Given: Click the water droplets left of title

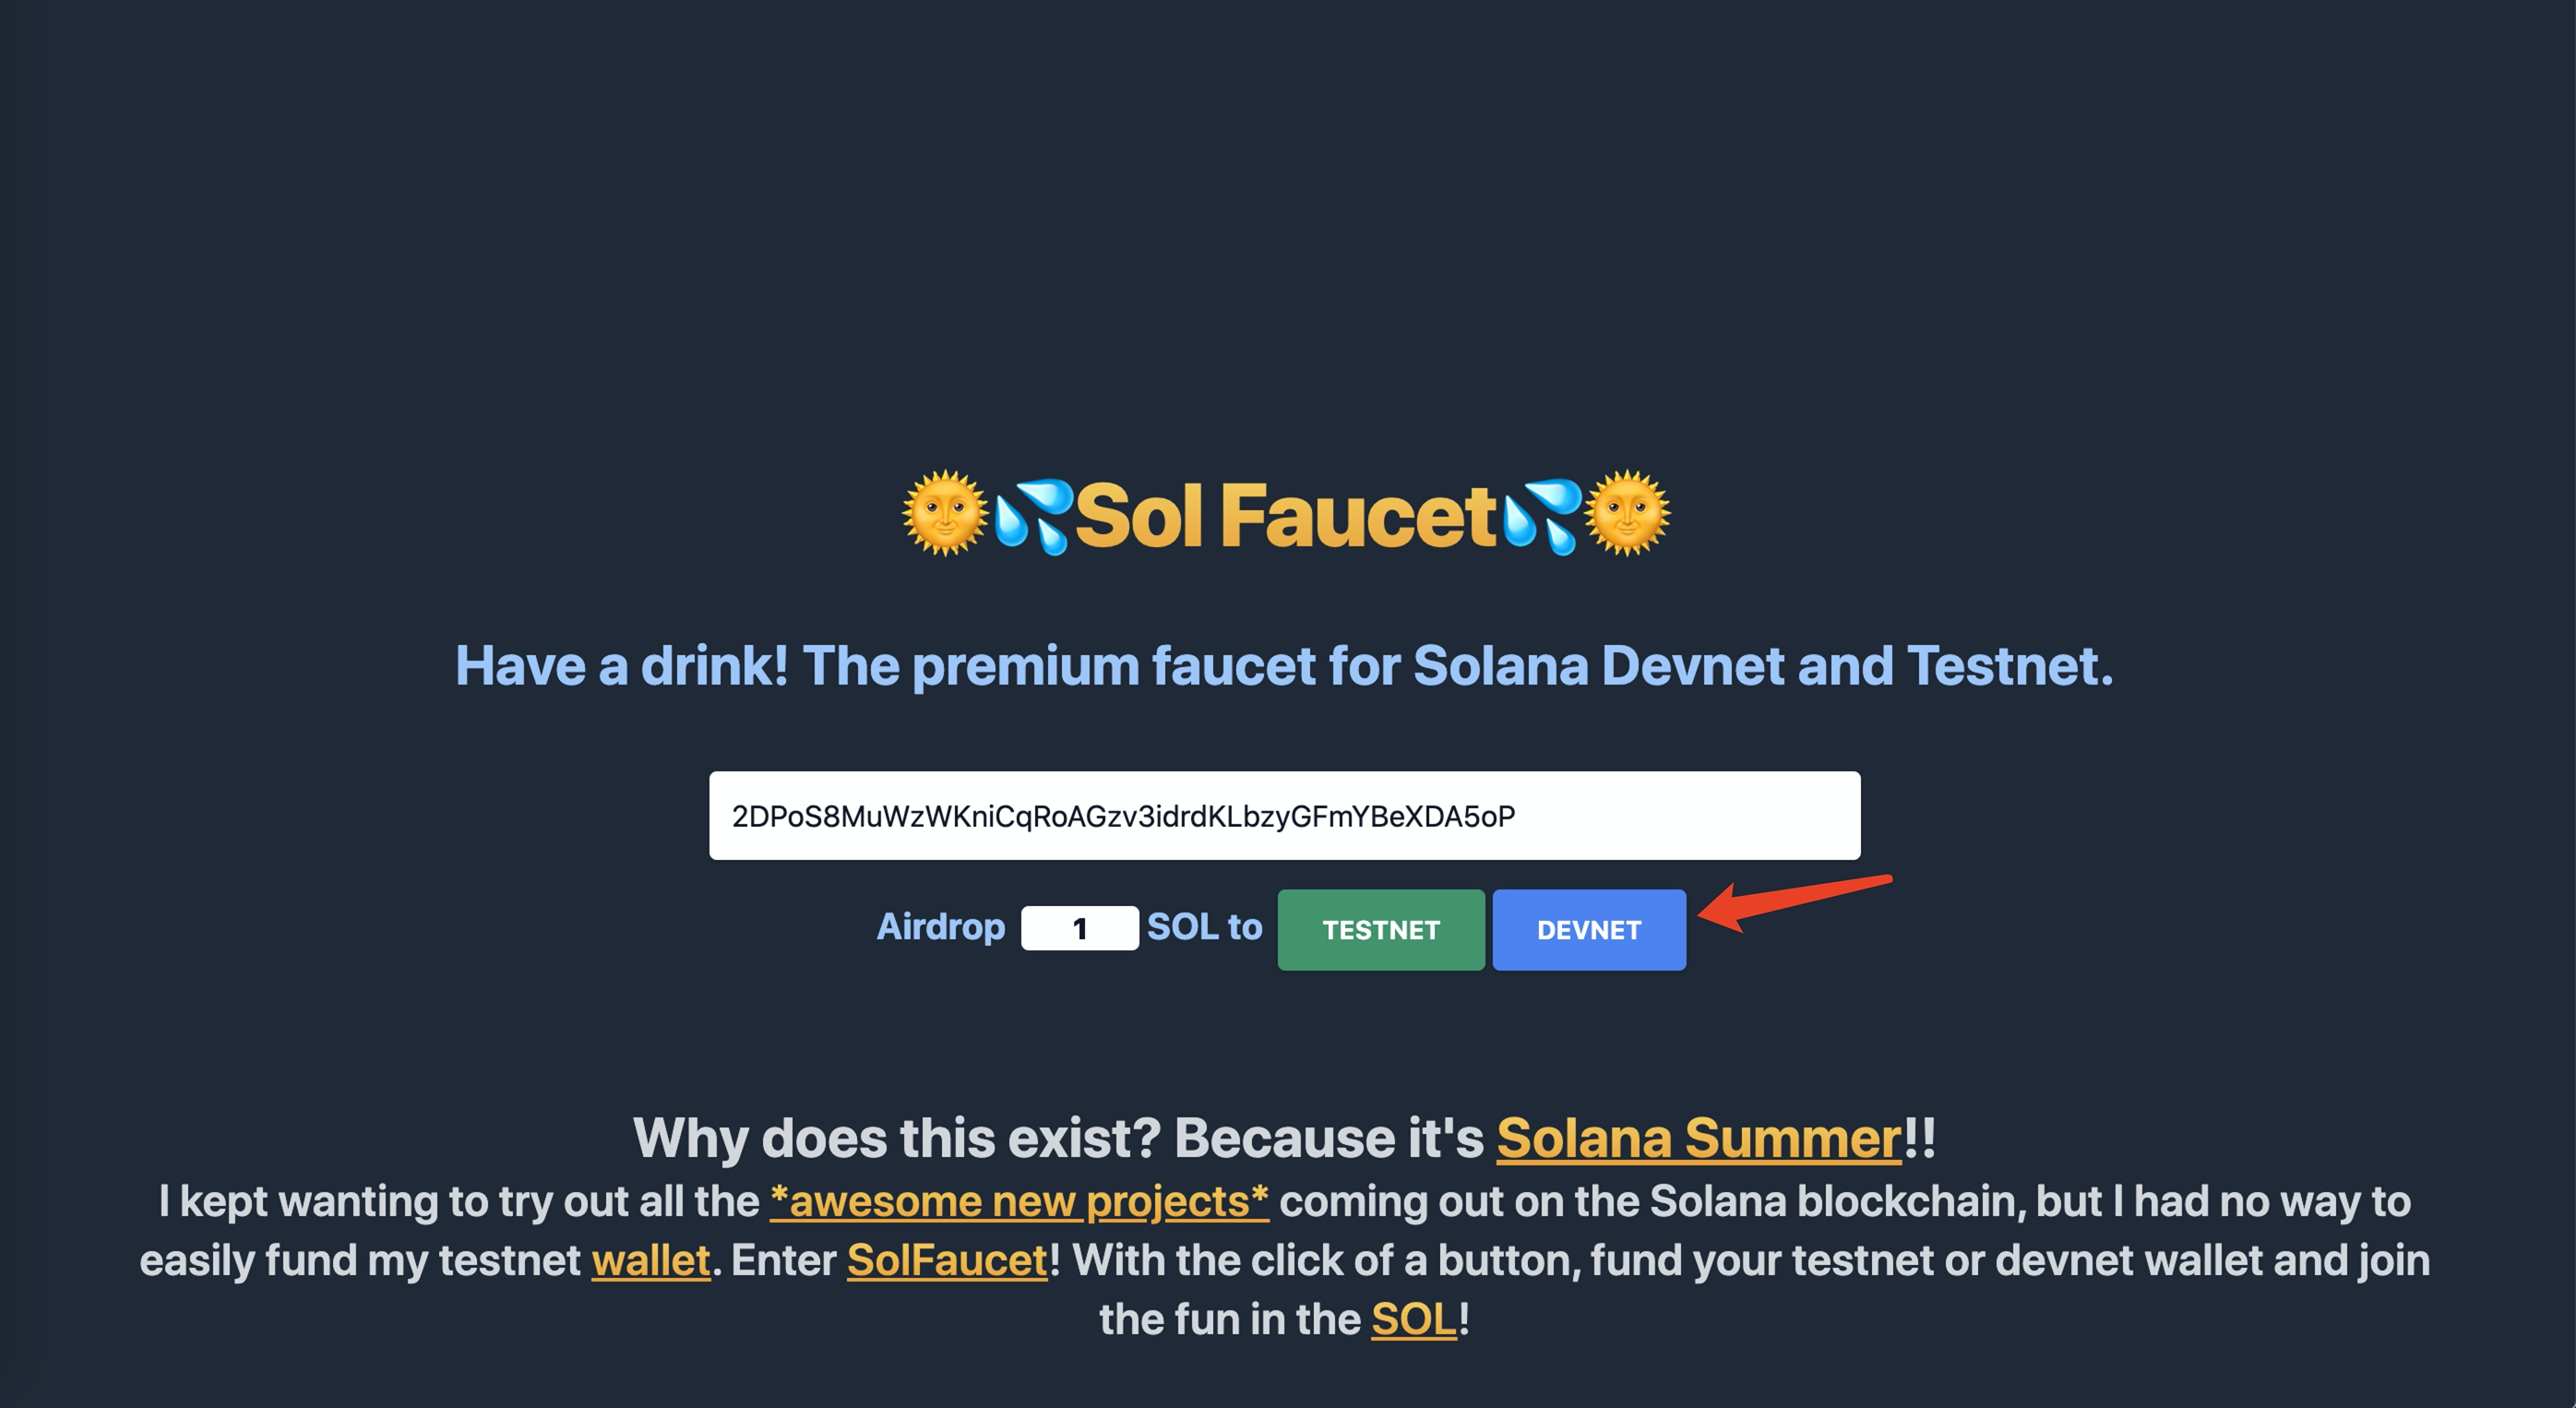Looking at the screenshot, I should 1033,516.
